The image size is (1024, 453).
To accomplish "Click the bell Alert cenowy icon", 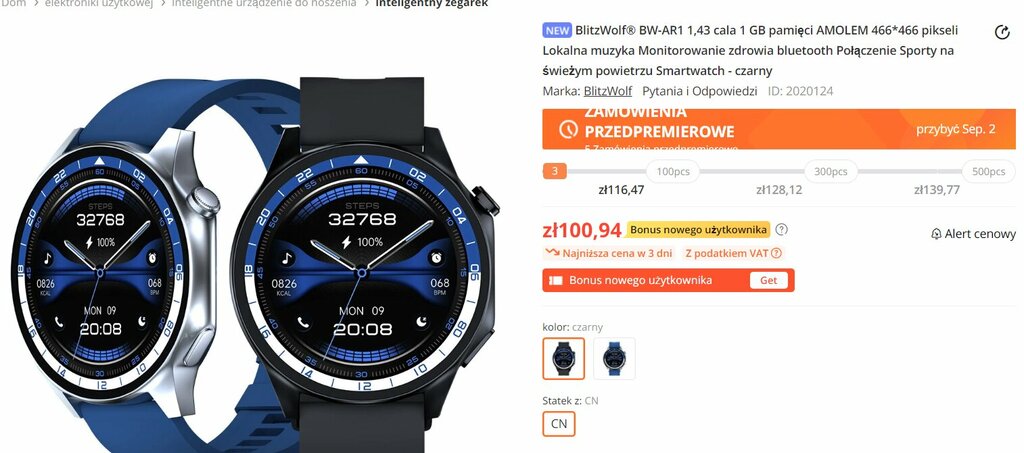I will (936, 234).
